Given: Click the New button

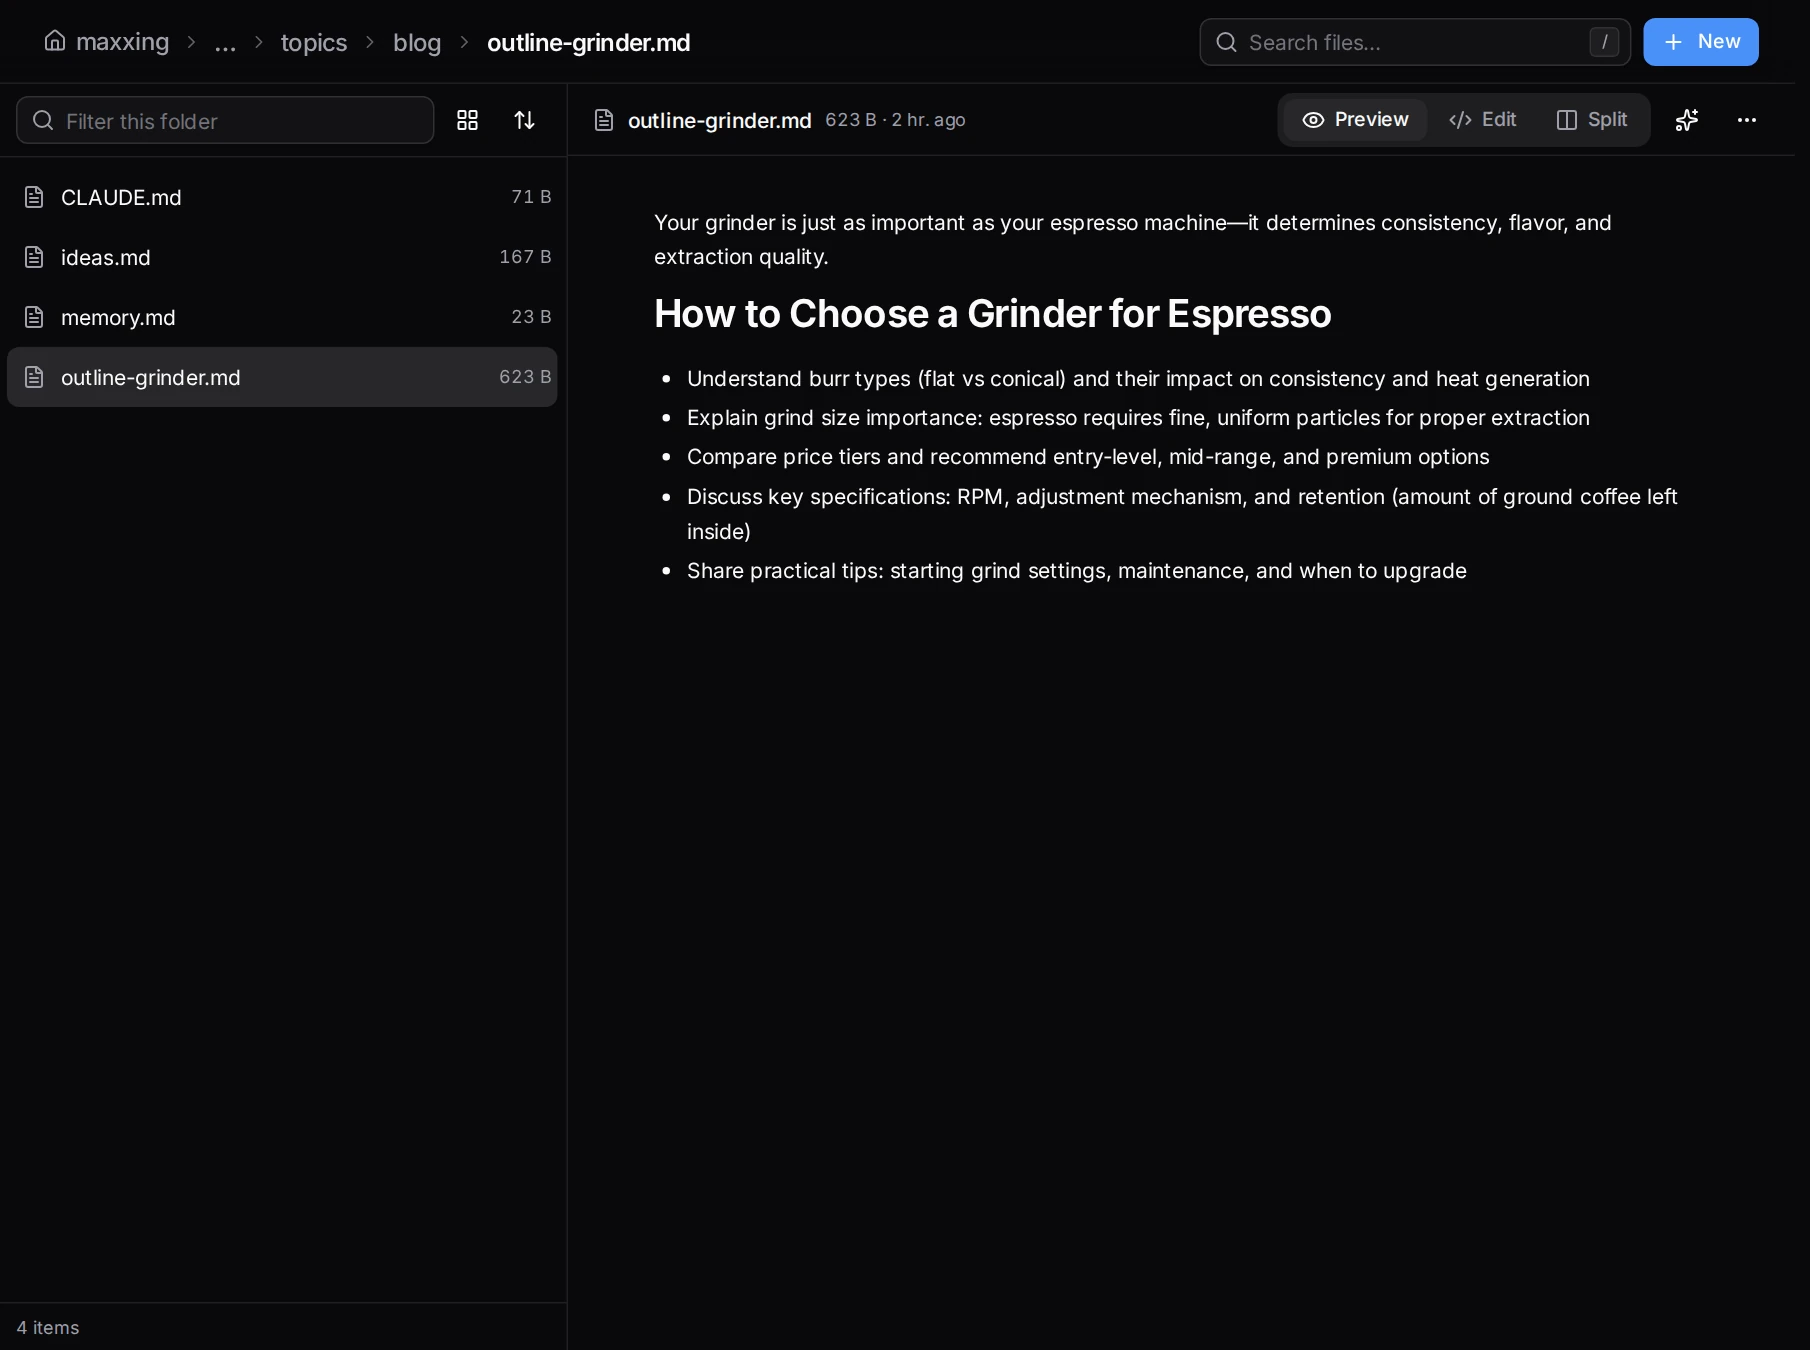Looking at the screenshot, I should coord(1701,42).
